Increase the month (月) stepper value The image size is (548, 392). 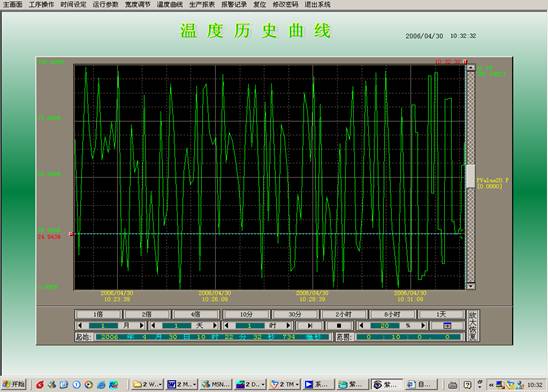click(x=142, y=326)
